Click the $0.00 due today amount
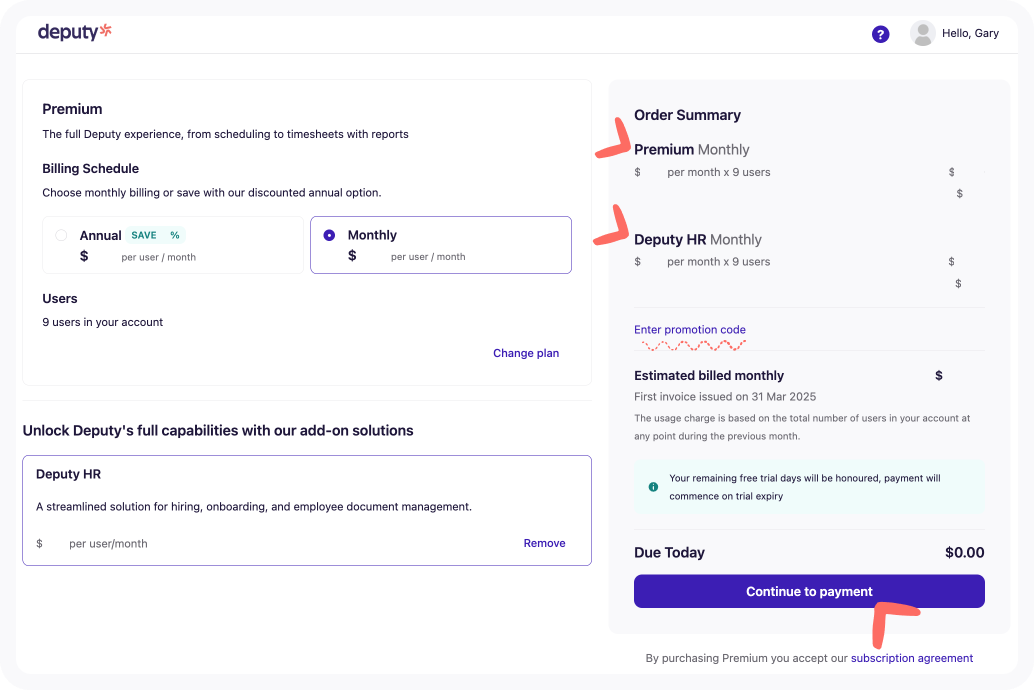This screenshot has width=1034, height=690. click(964, 552)
